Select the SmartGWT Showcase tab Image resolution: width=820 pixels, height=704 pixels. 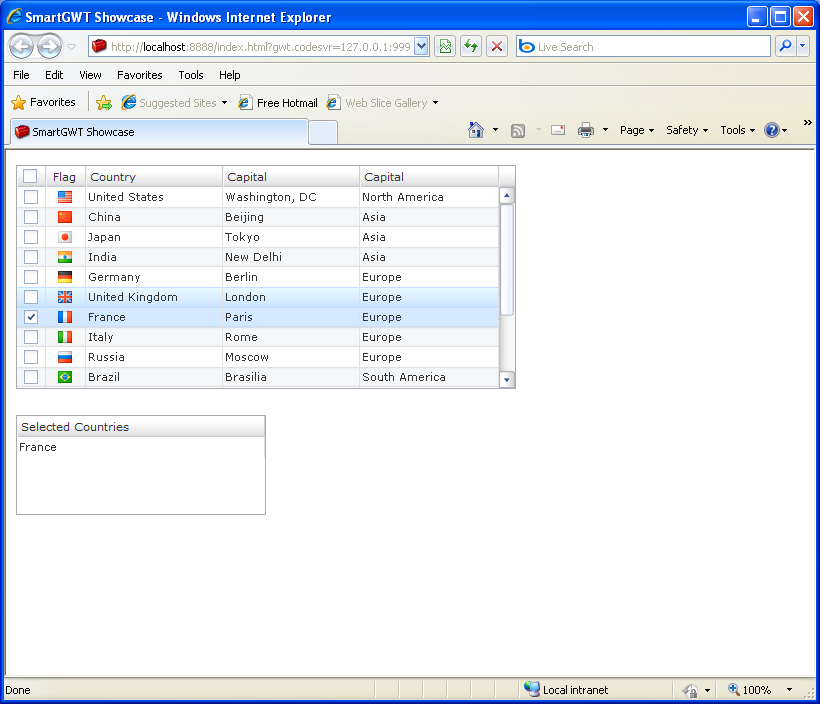click(159, 132)
